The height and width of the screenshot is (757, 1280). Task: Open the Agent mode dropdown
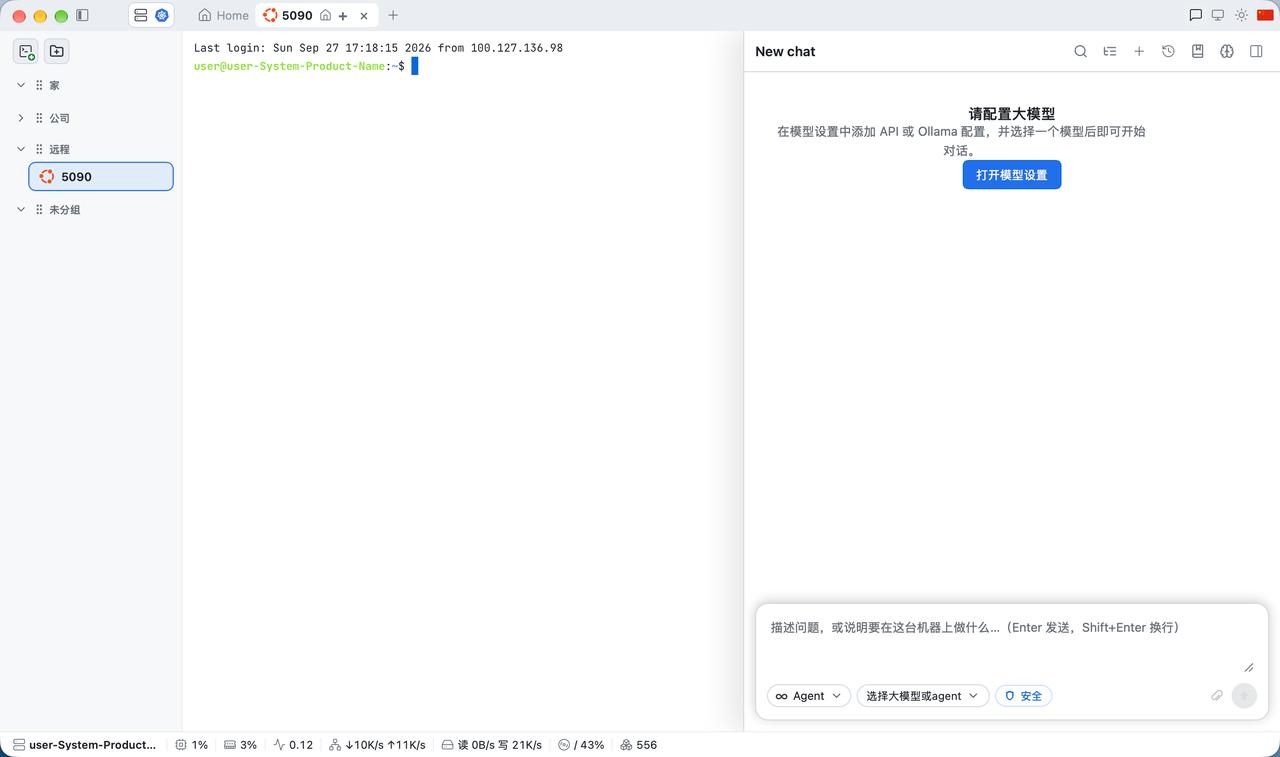tap(809, 696)
